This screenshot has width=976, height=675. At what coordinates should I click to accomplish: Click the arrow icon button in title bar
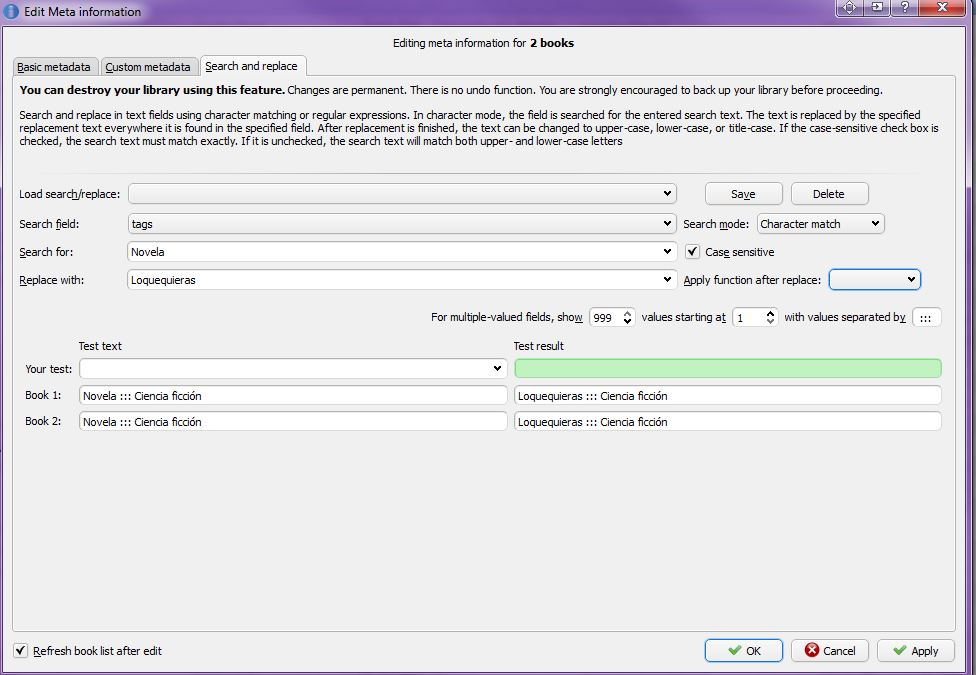click(877, 7)
